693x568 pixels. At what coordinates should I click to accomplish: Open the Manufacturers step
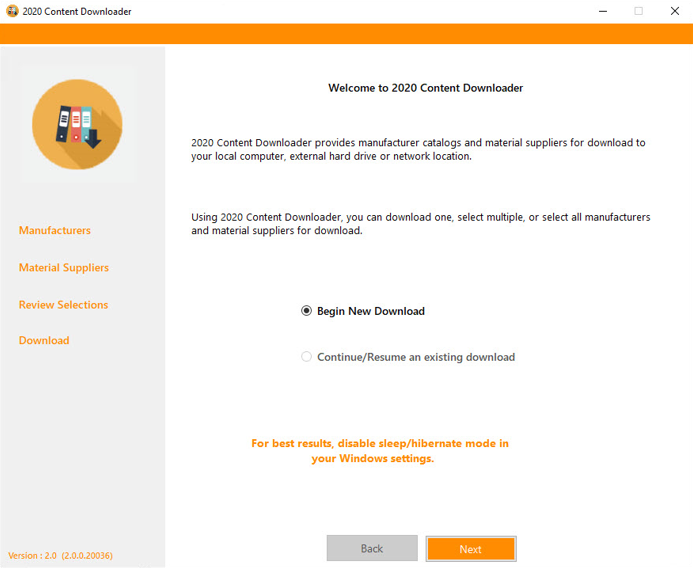point(55,230)
